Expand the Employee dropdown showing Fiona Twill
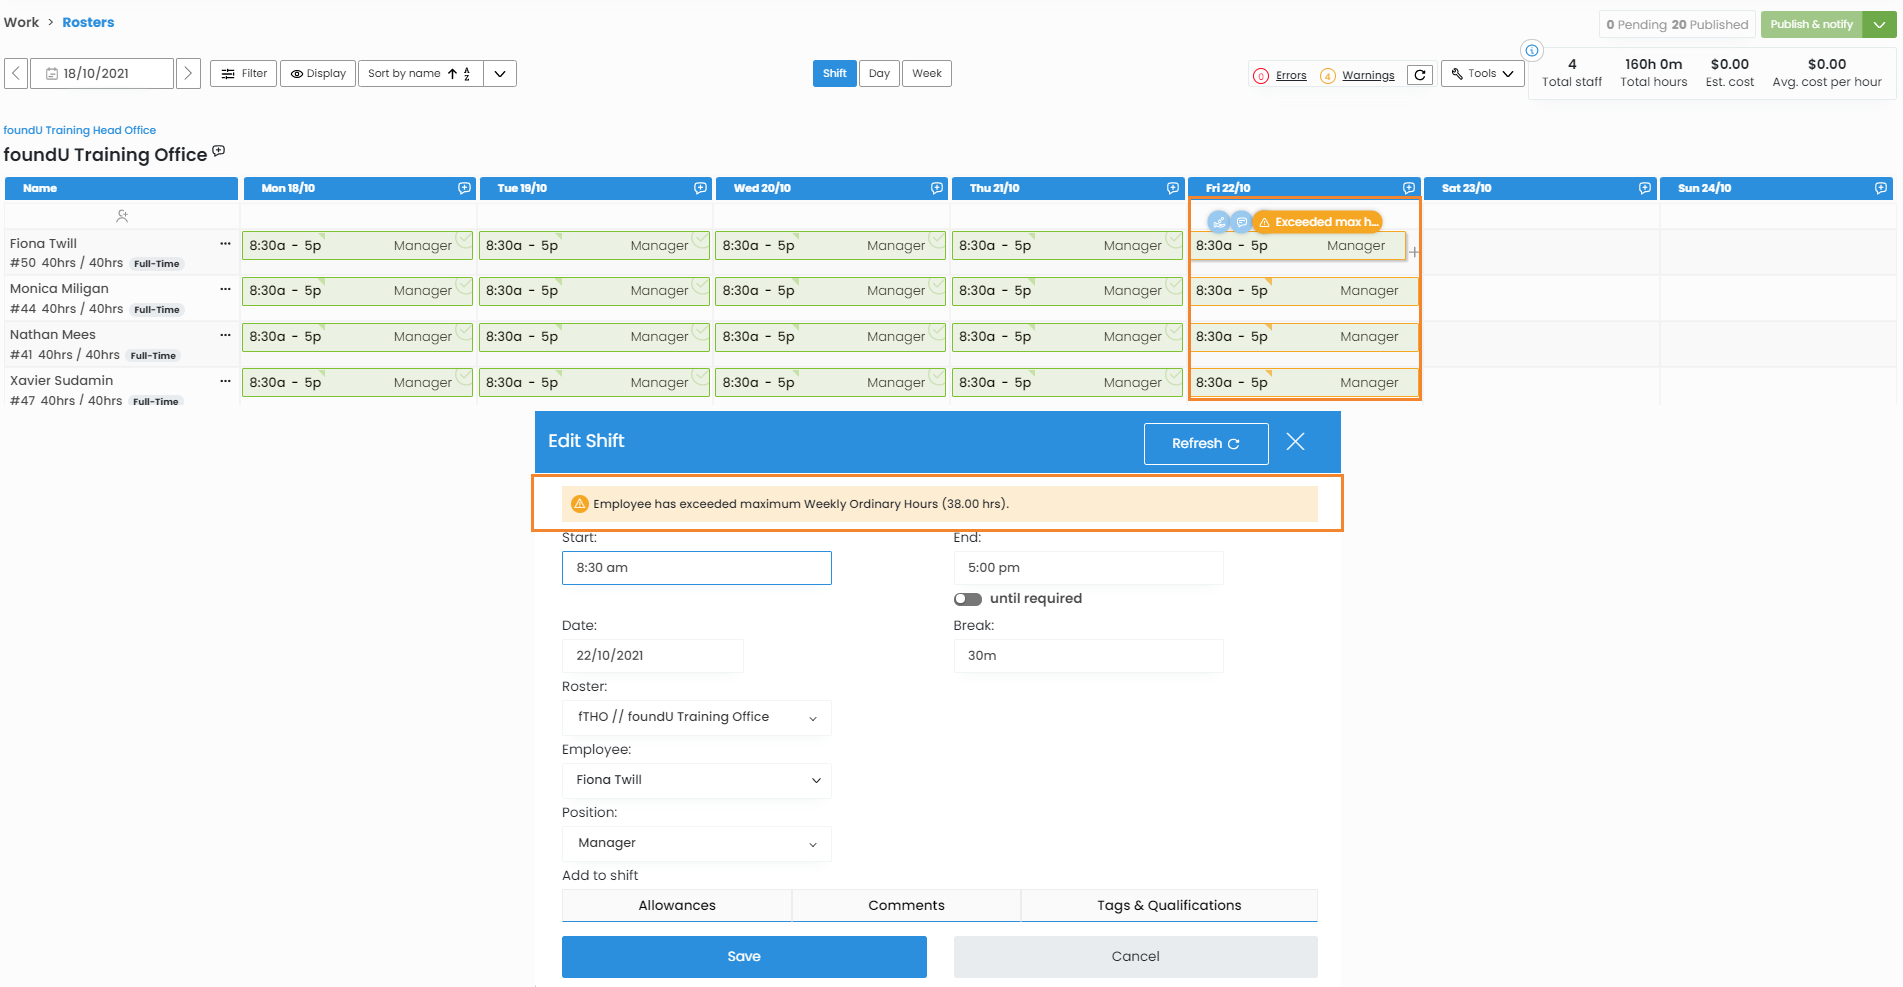The width and height of the screenshot is (1903, 987). click(696, 780)
